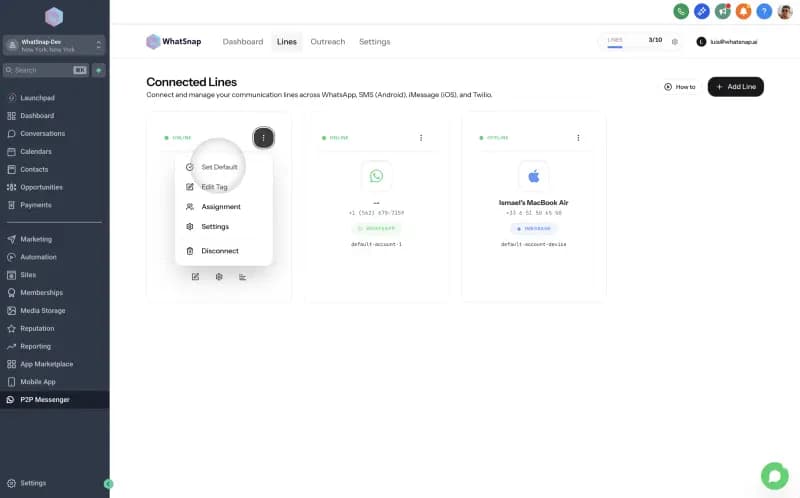Click the WhatSnap logo in header
Image resolution: width=800 pixels, height=498 pixels.
[x=173, y=41]
